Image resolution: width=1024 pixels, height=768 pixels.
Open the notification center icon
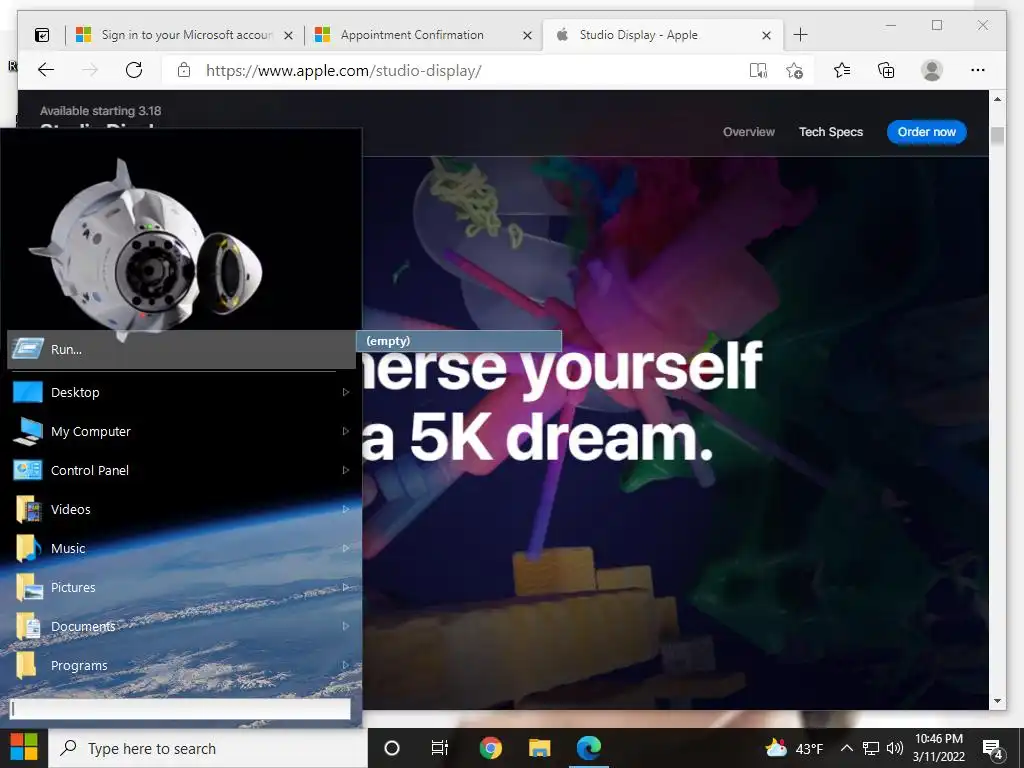993,748
